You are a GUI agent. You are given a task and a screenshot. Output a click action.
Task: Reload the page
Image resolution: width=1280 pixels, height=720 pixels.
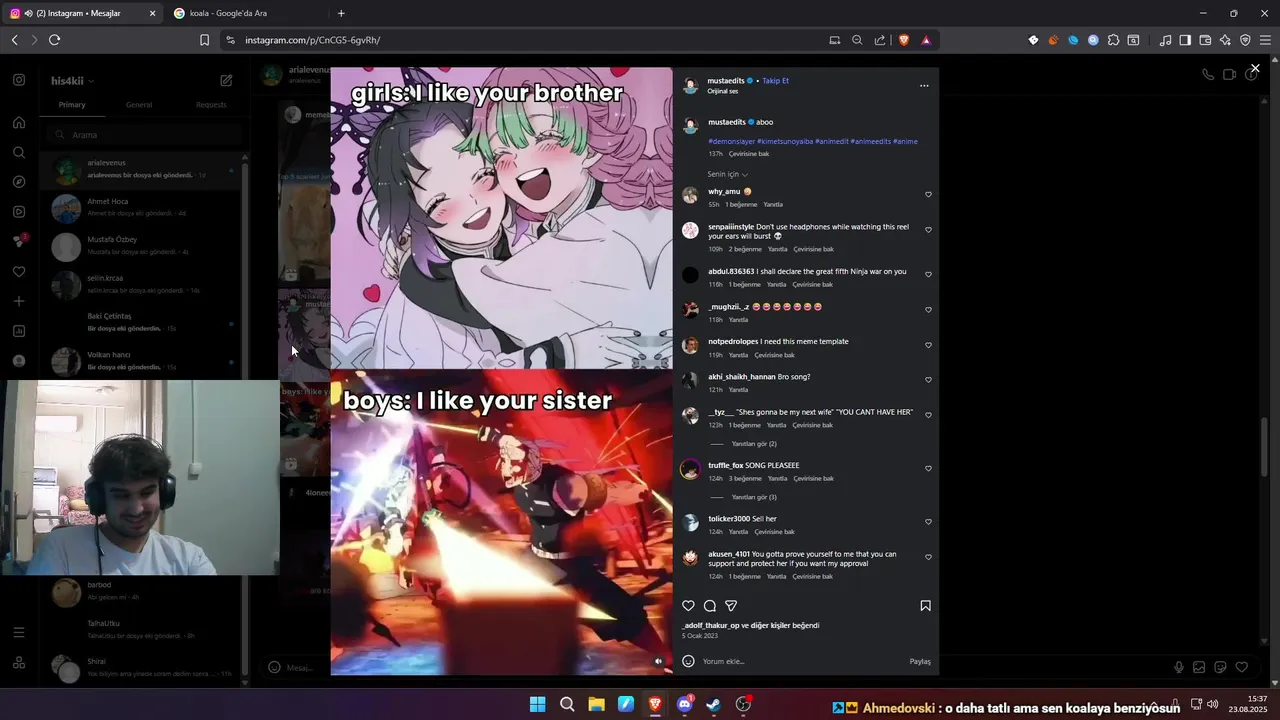tap(54, 40)
